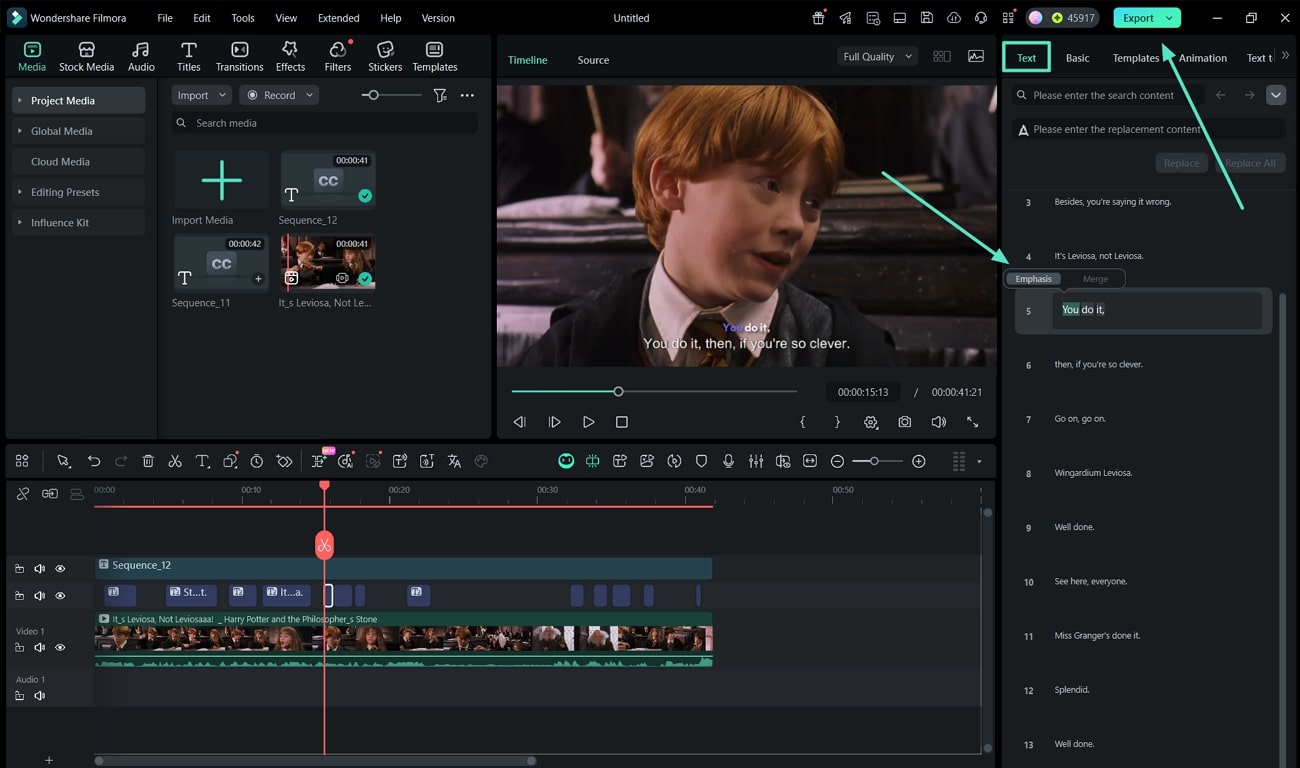The height and width of the screenshot is (768, 1300).
Task: Mute the Audio 1 track
Action: (x=40, y=695)
